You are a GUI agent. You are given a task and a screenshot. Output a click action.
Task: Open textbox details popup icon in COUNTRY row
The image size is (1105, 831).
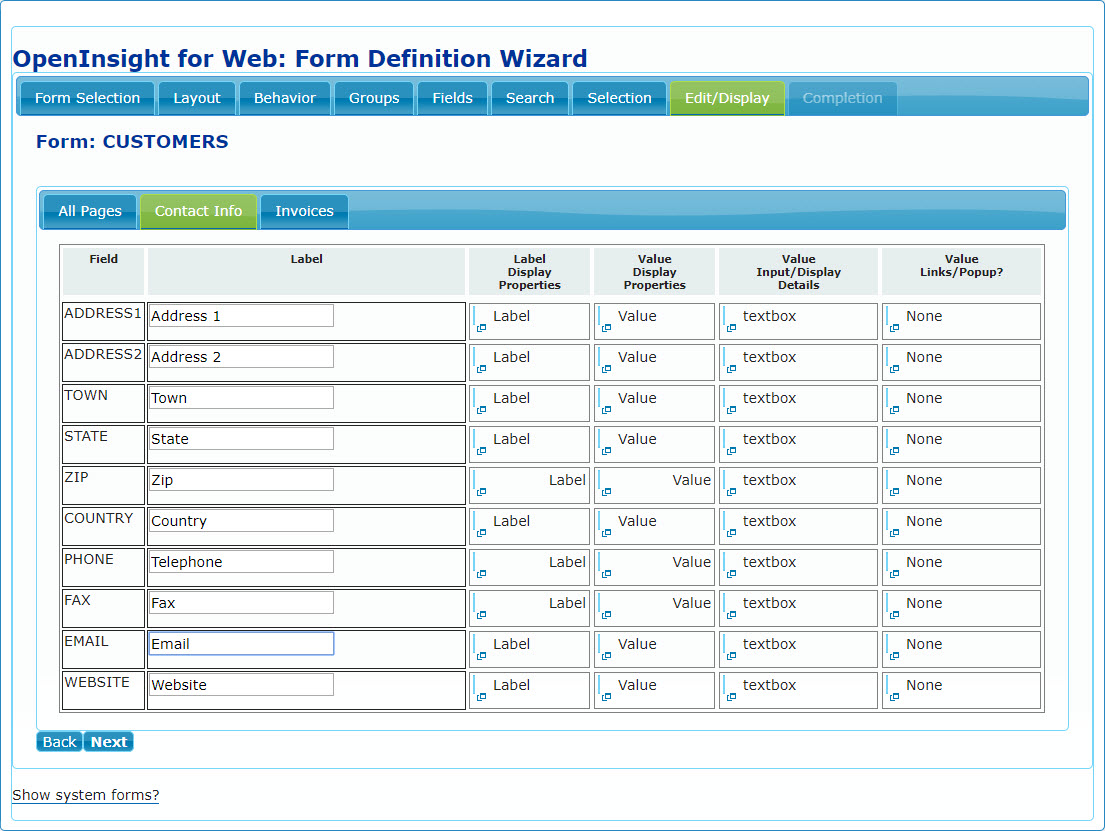coord(731,532)
